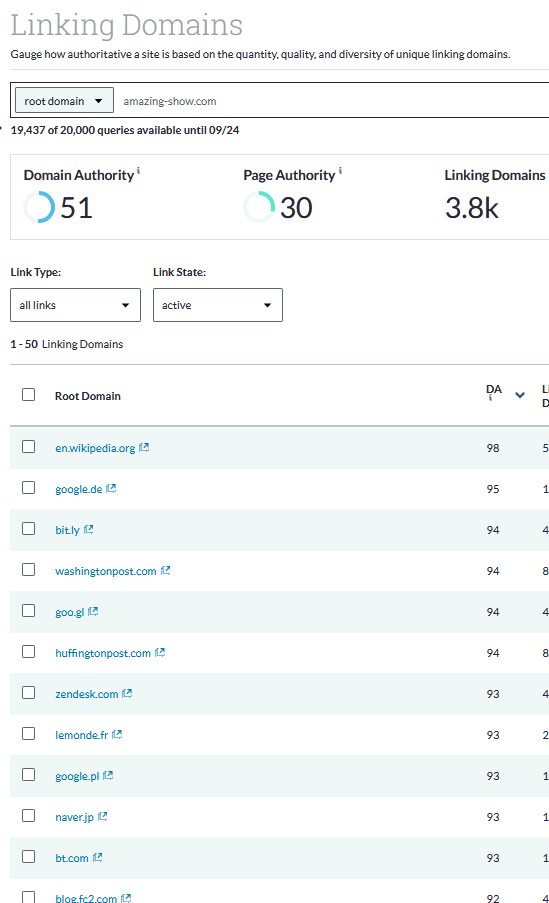Screen dimensions: 549x903
Task: Open the google.pl domain link
Action: coord(77,776)
